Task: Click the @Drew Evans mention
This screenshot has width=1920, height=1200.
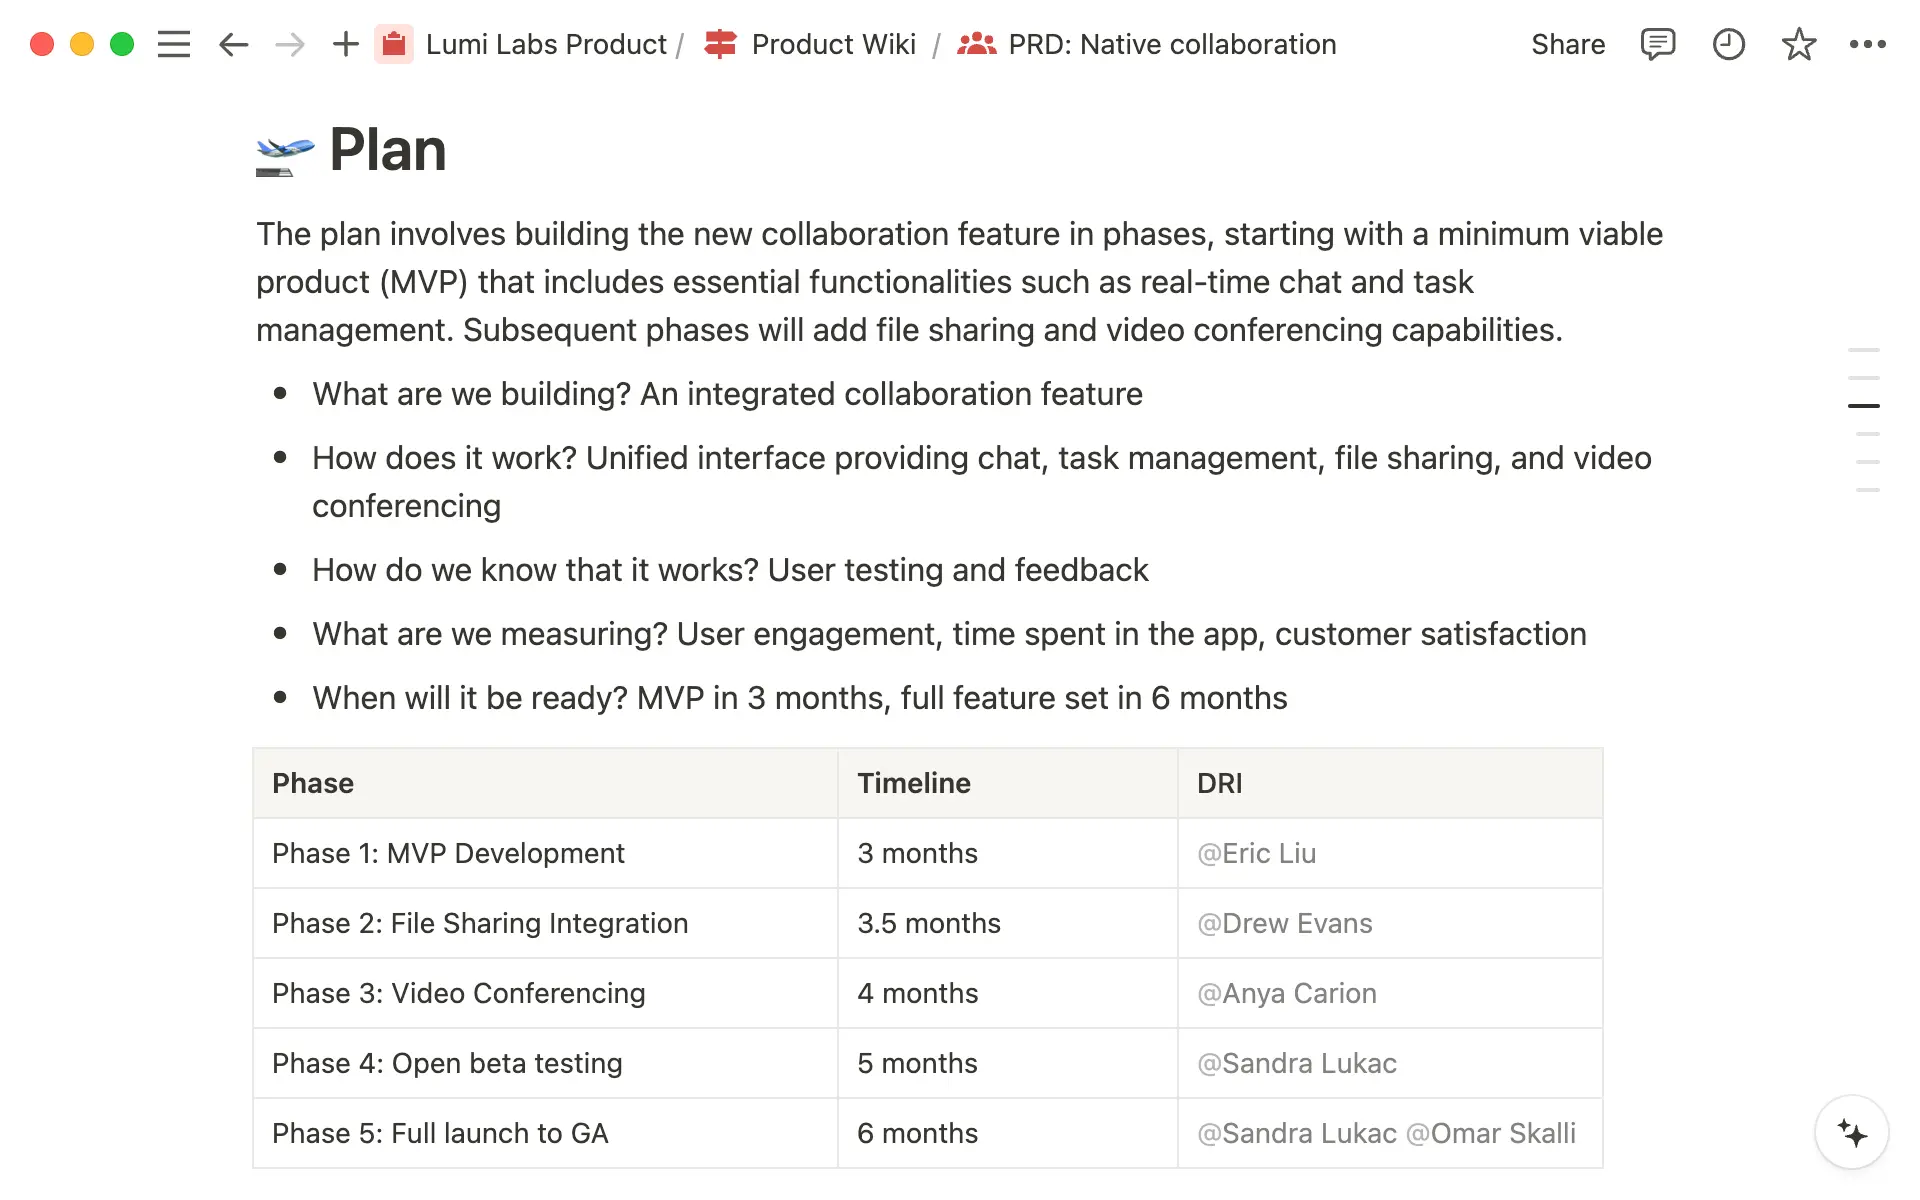Action: (1285, 923)
